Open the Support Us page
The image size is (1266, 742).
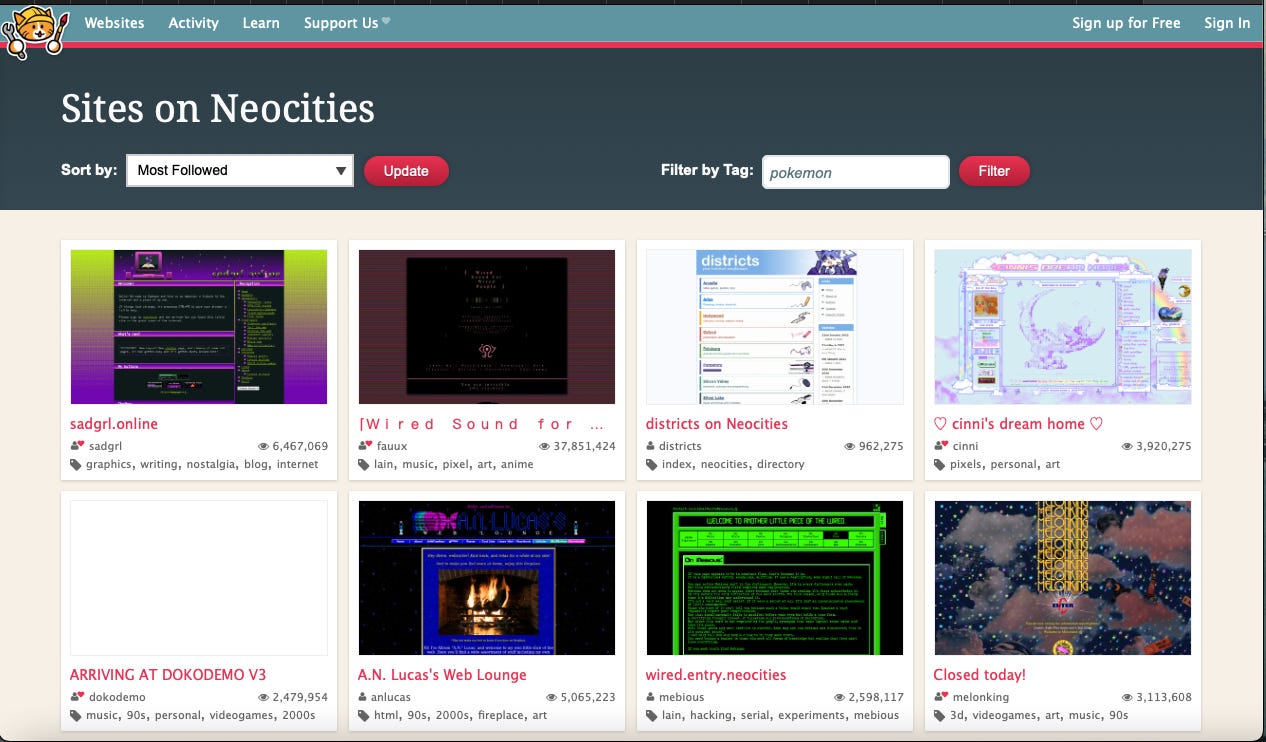341,22
